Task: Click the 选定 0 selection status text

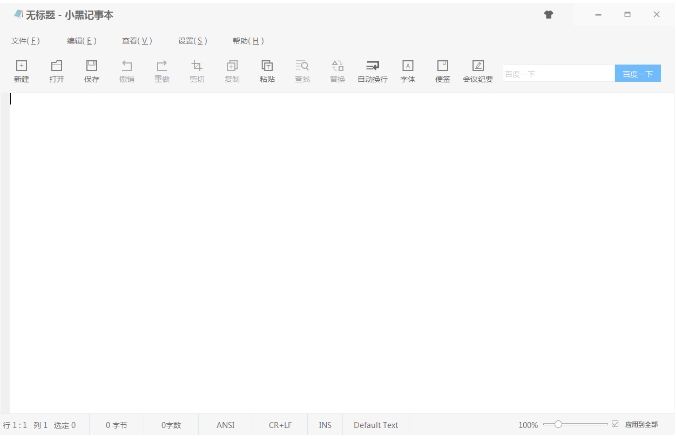Action: (x=65, y=425)
